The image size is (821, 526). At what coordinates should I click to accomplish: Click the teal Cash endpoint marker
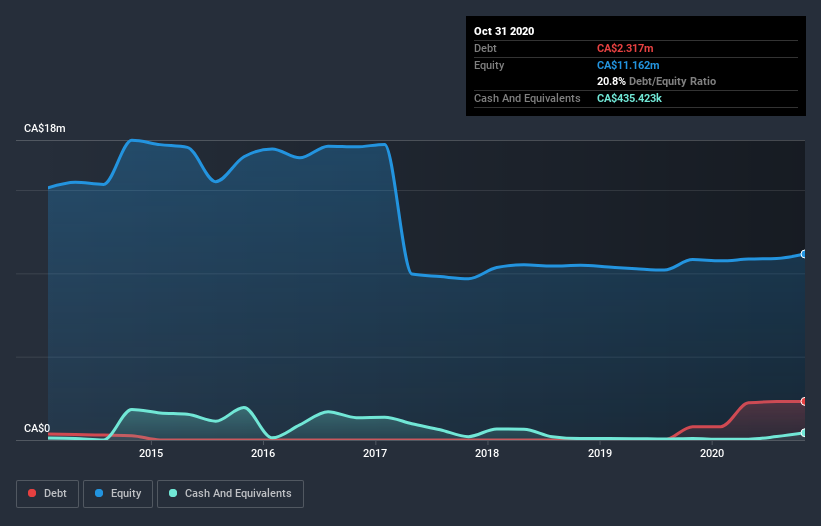[x=804, y=433]
